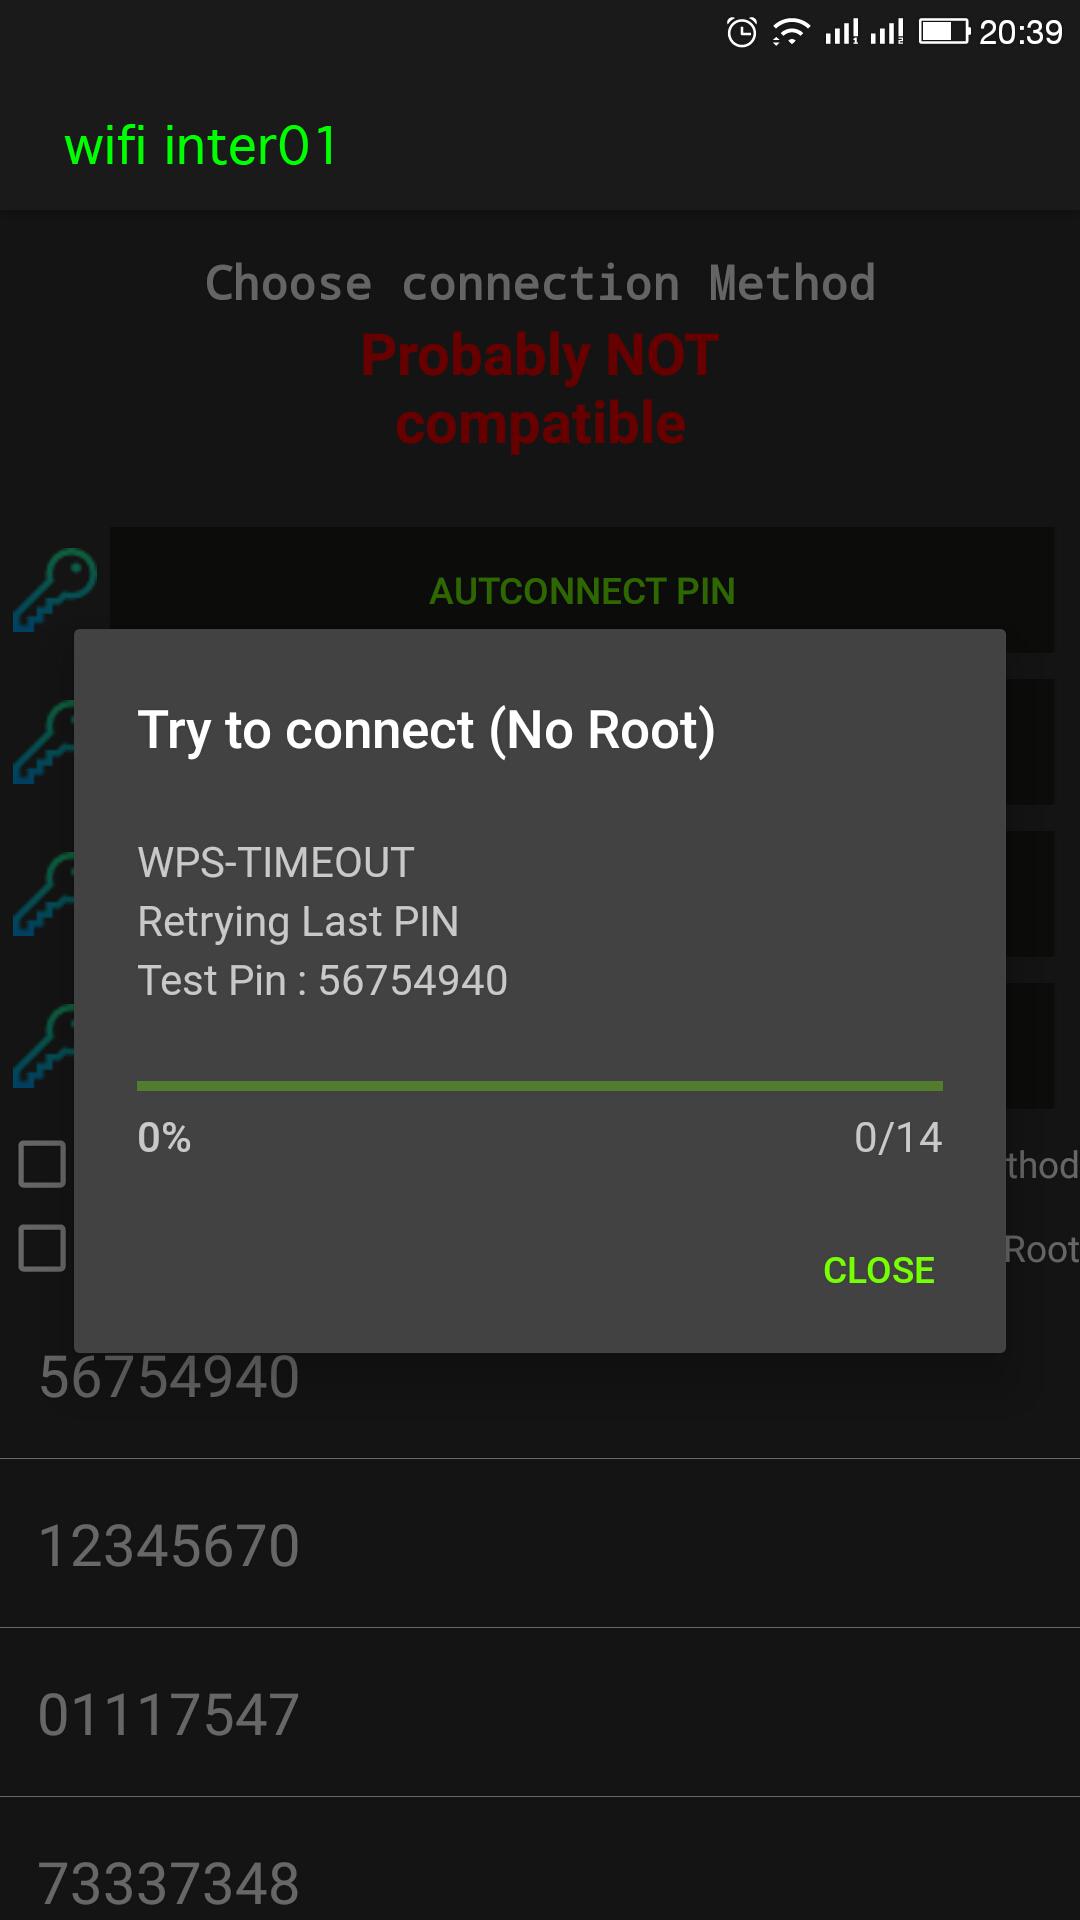Viewport: 1080px width, 1920px height.
Task: Tap the Wi-Fi signal status icon
Action: (790, 33)
